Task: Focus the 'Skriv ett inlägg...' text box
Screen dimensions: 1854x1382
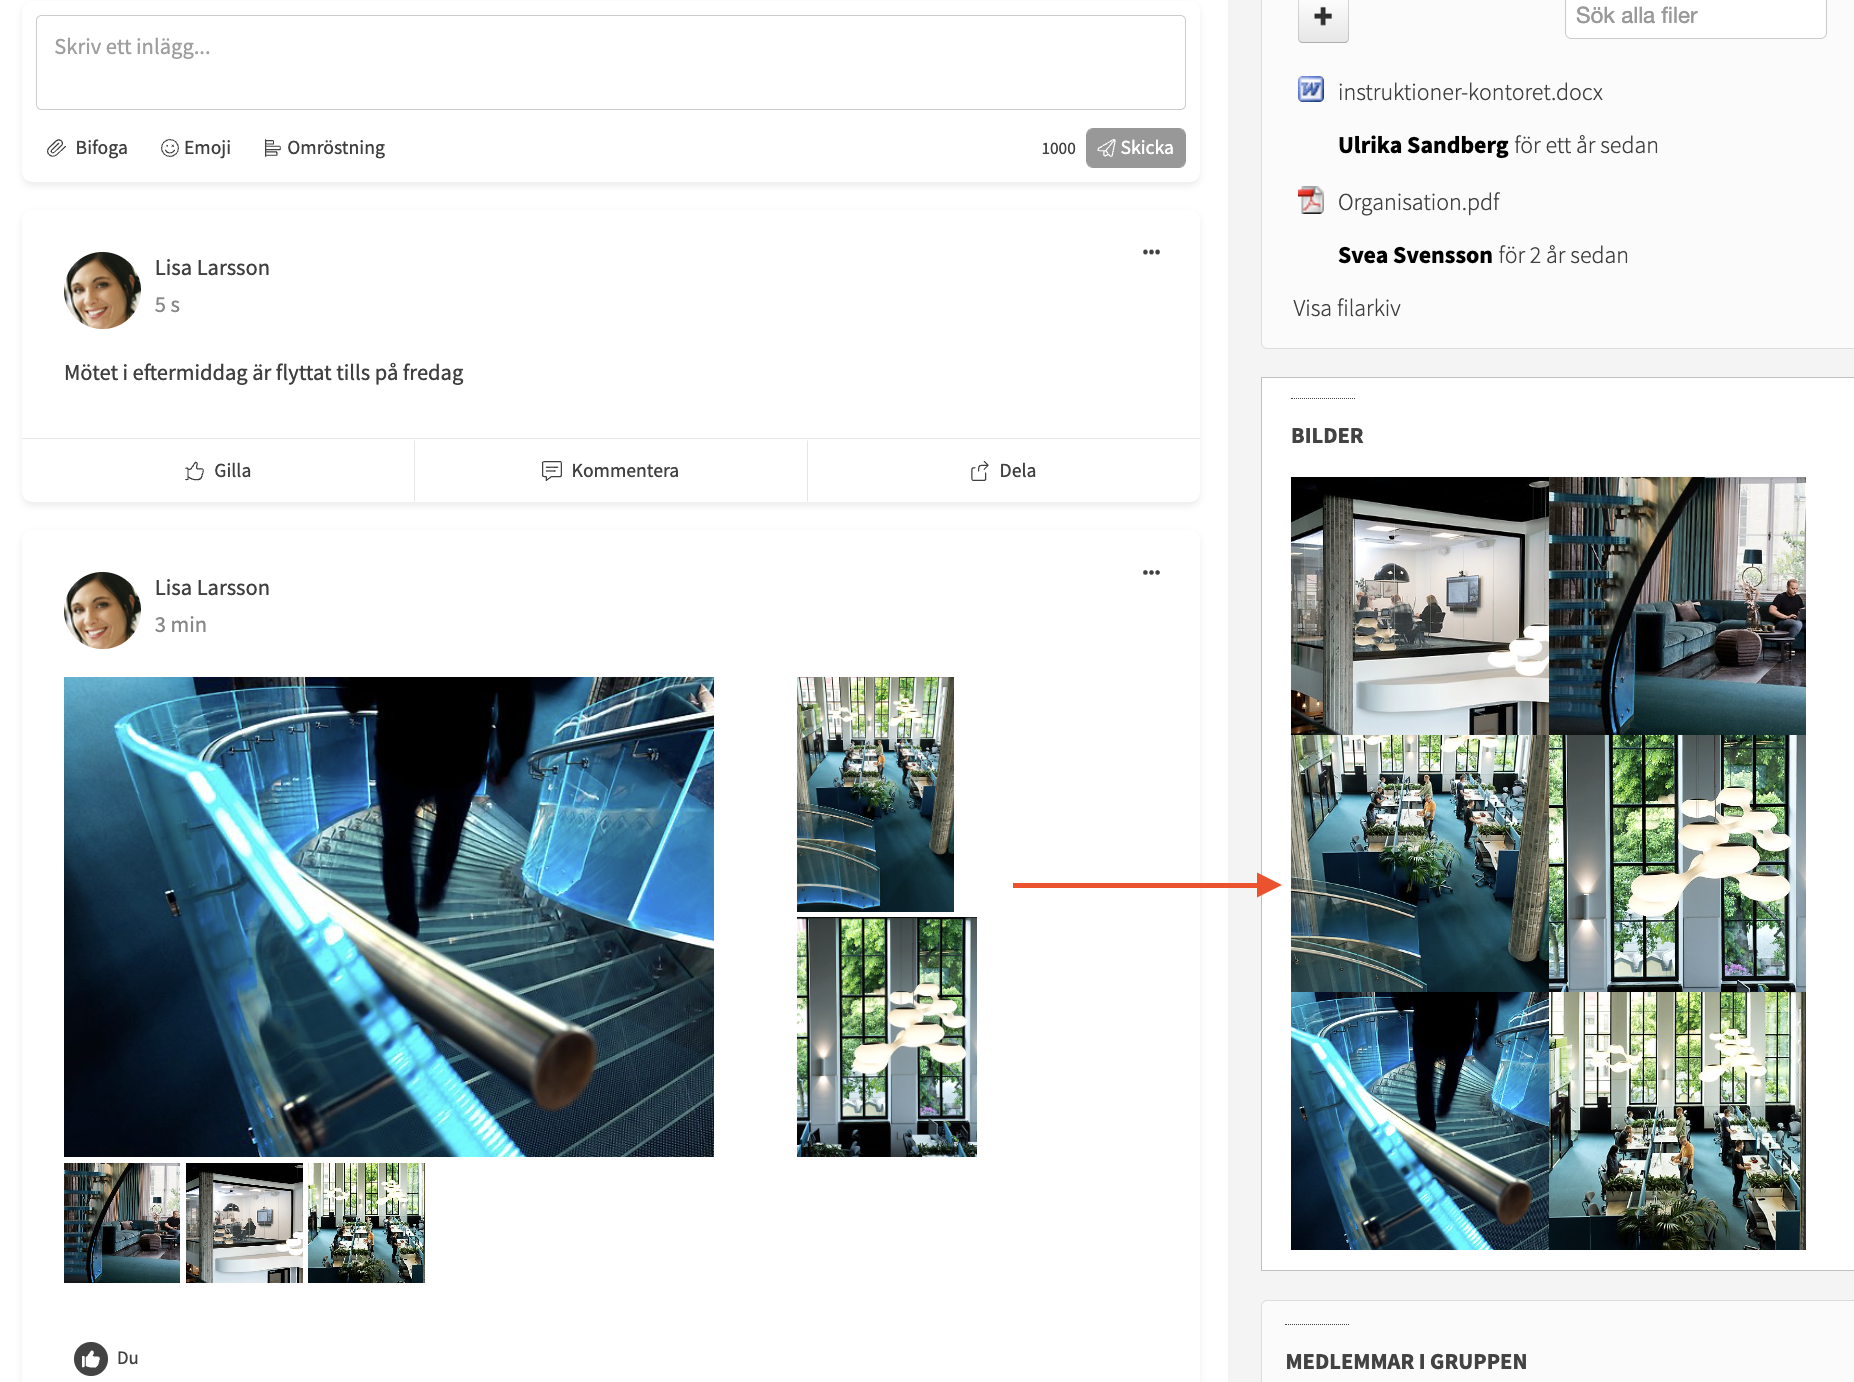Action: [611, 62]
